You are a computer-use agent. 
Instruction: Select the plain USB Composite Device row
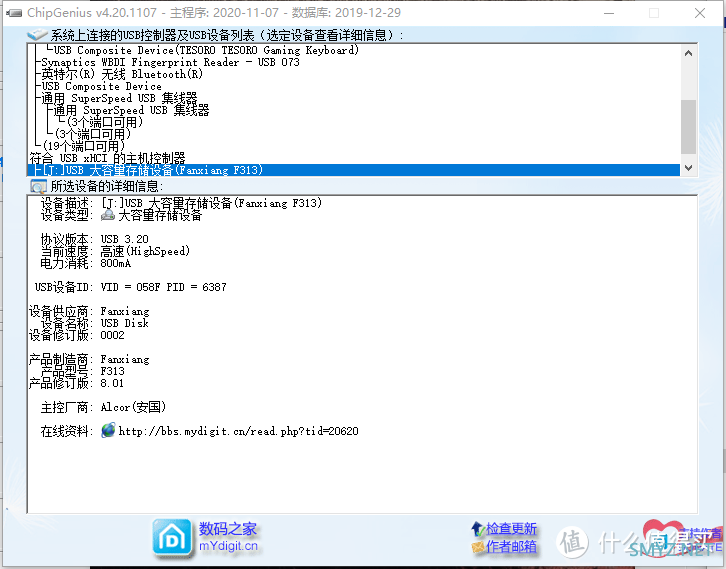coord(101,86)
